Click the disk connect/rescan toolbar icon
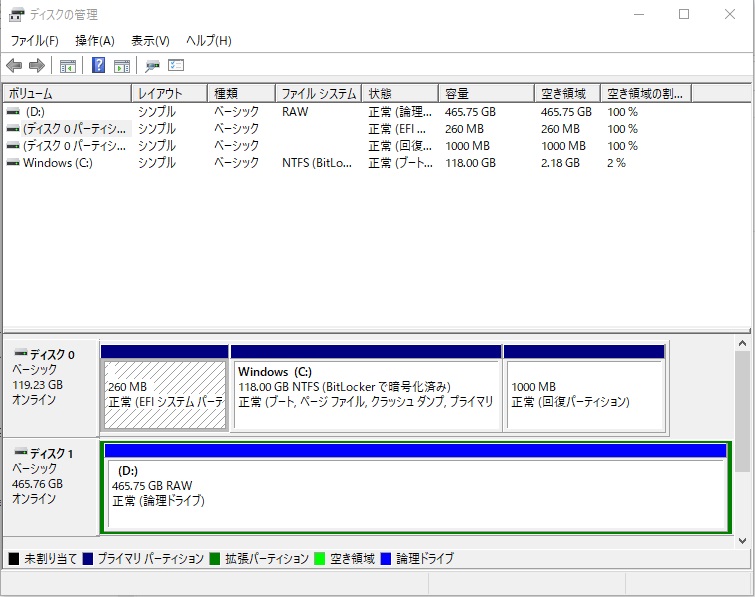Image resolution: width=755 pixels, height=597 pixels. pos(152,66)
